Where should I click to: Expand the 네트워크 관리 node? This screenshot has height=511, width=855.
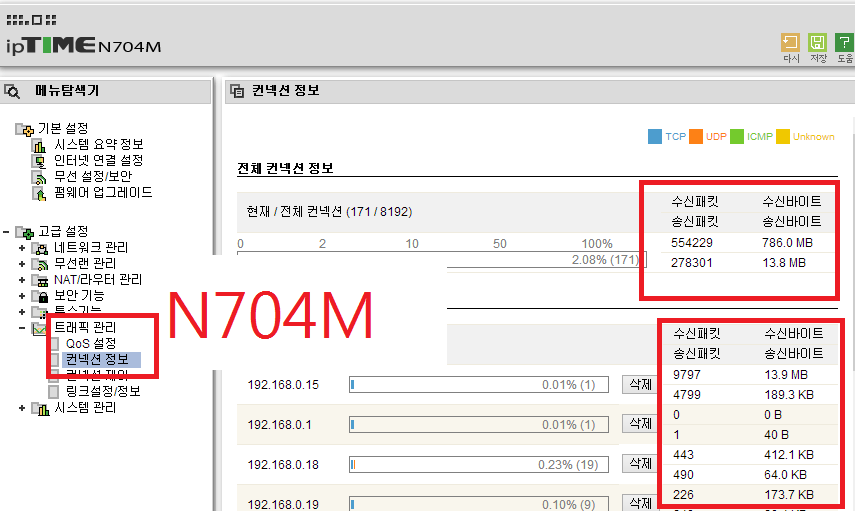[22, 248]
